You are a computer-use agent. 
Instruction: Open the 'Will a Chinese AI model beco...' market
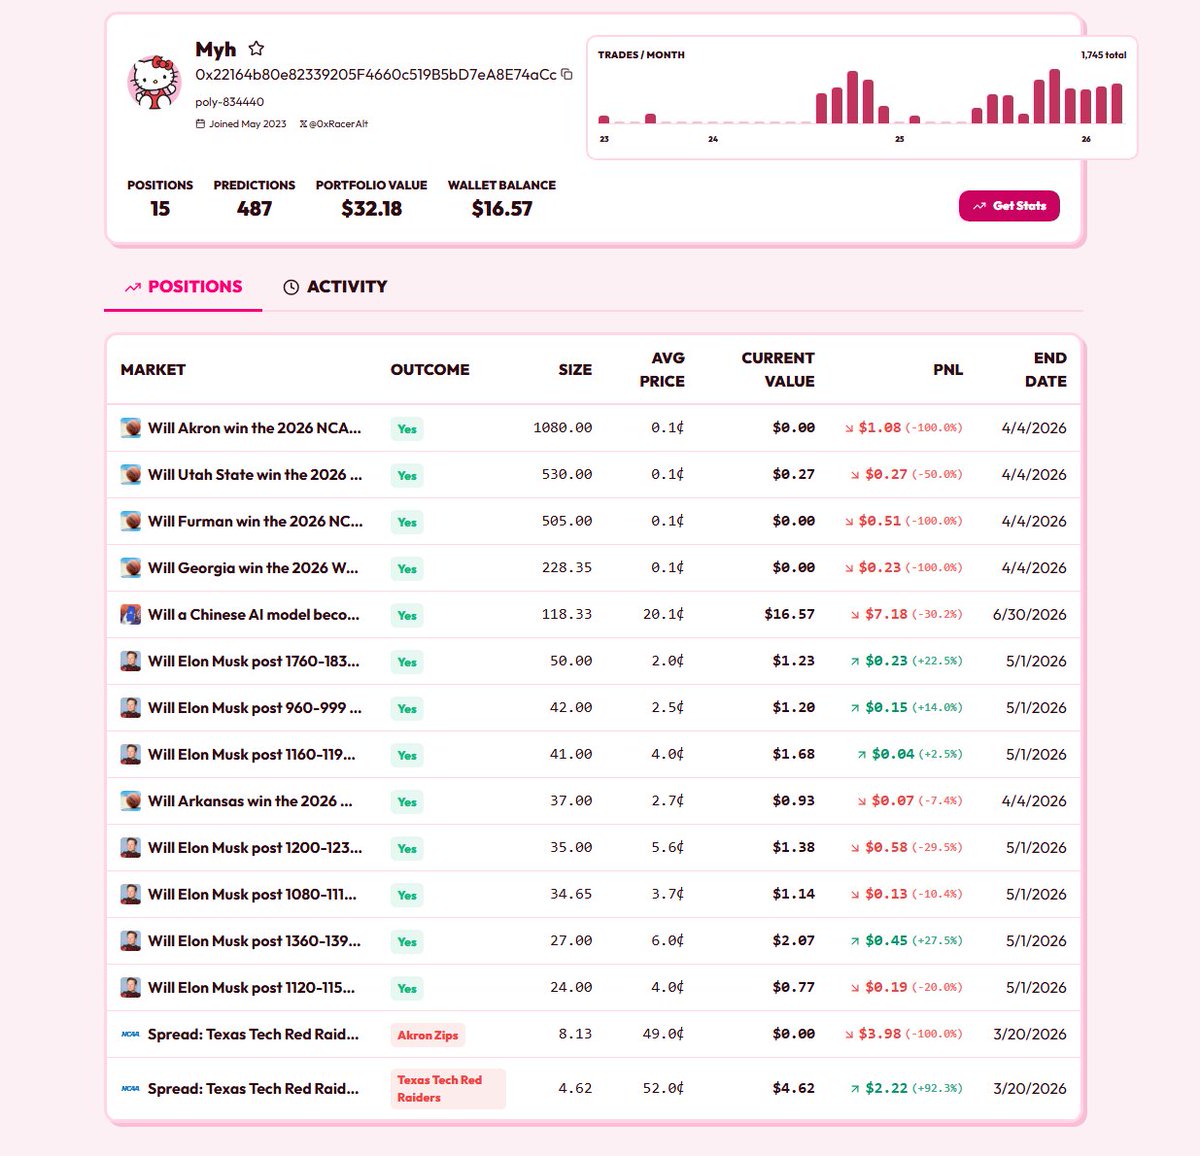tap(254, 615)
